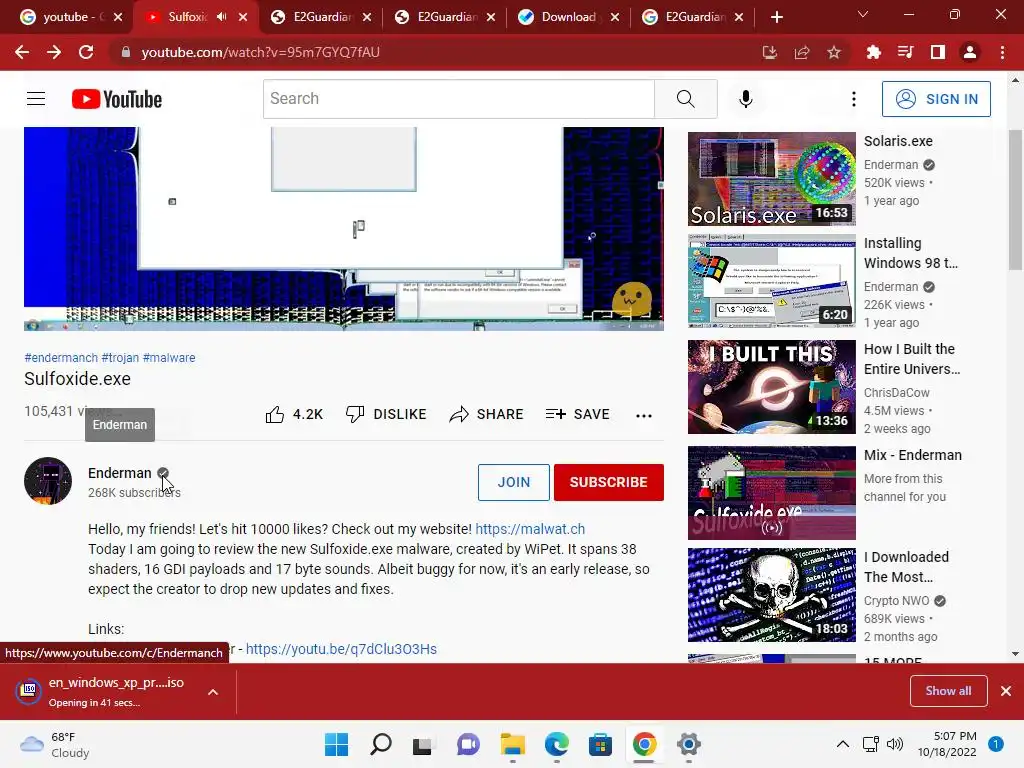Click the page vertical scrollbar thumb
The image size is (1024, 768).
pyautogui.click(x=1015, y=199)
